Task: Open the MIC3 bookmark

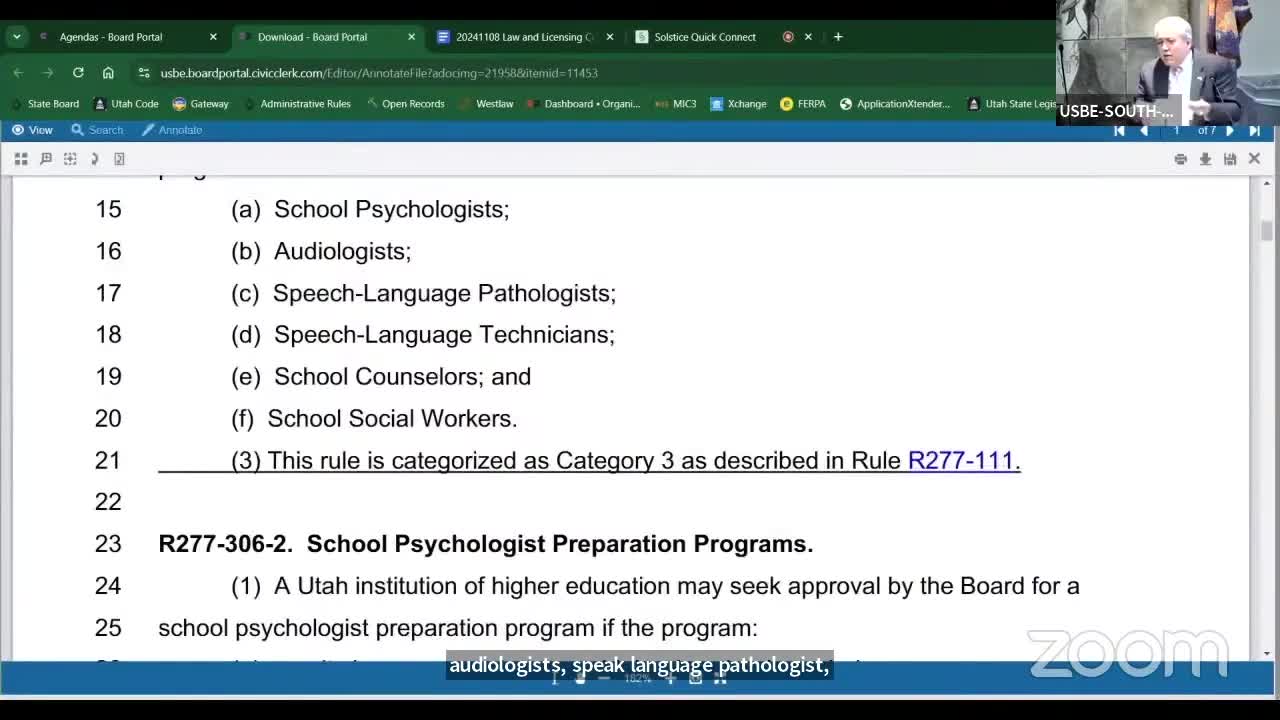Action: (x=675, y=104)
